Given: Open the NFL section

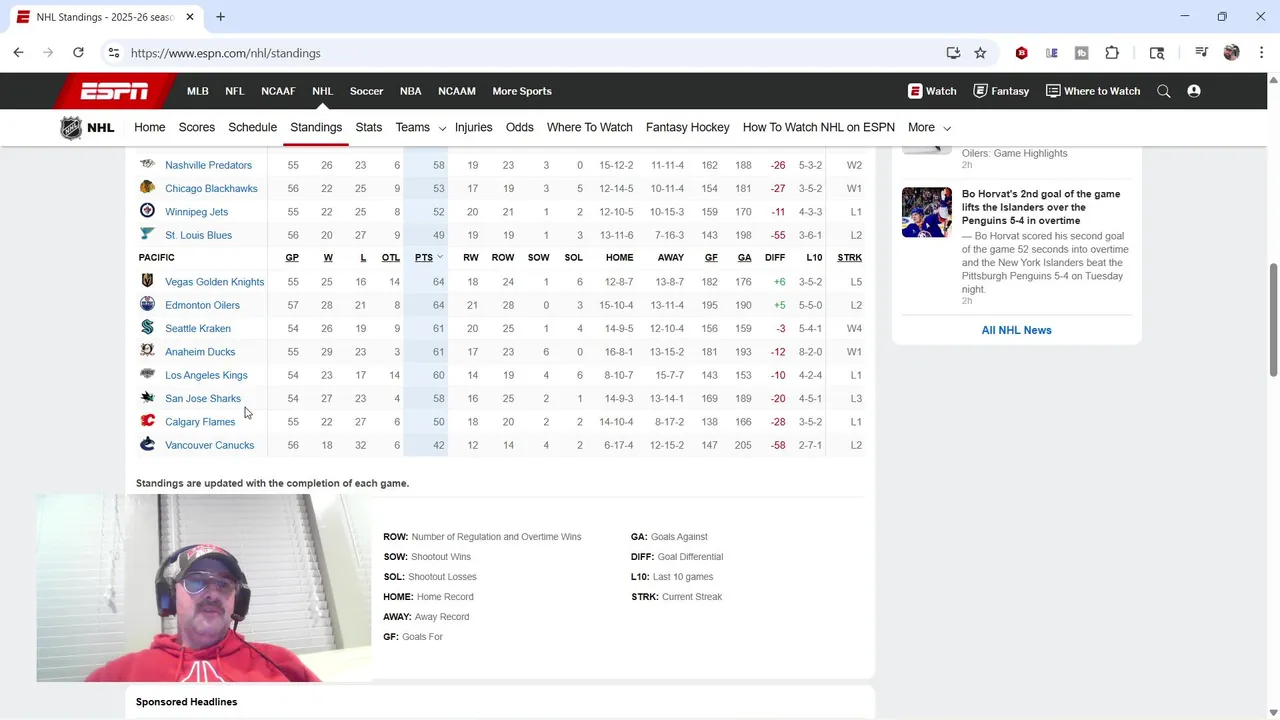Looking at the screenshot, I should pyautogui.click(x=235, y=91).
